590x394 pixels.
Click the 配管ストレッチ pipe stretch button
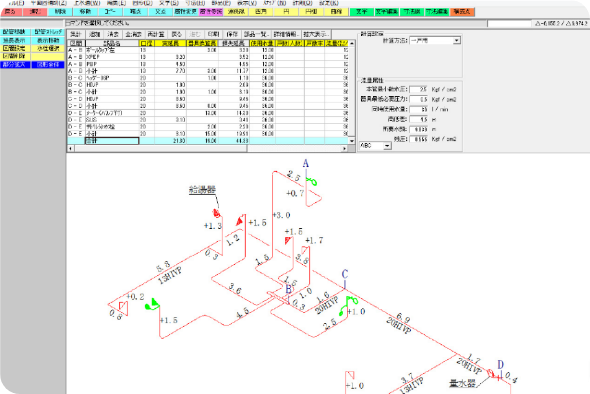pos(48,32)
